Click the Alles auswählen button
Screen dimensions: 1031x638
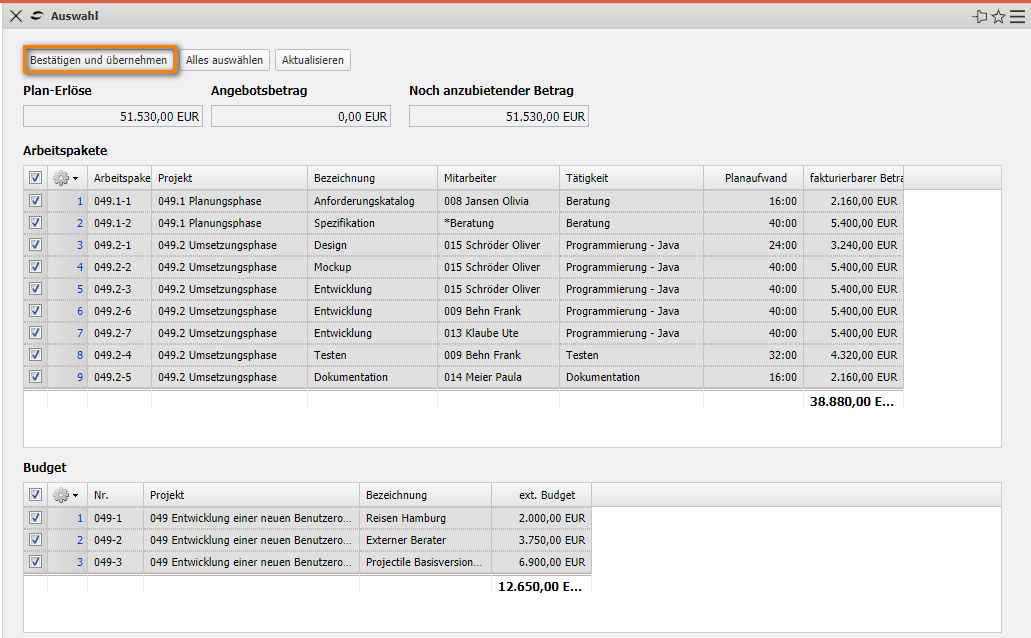(x=224, y=60)
